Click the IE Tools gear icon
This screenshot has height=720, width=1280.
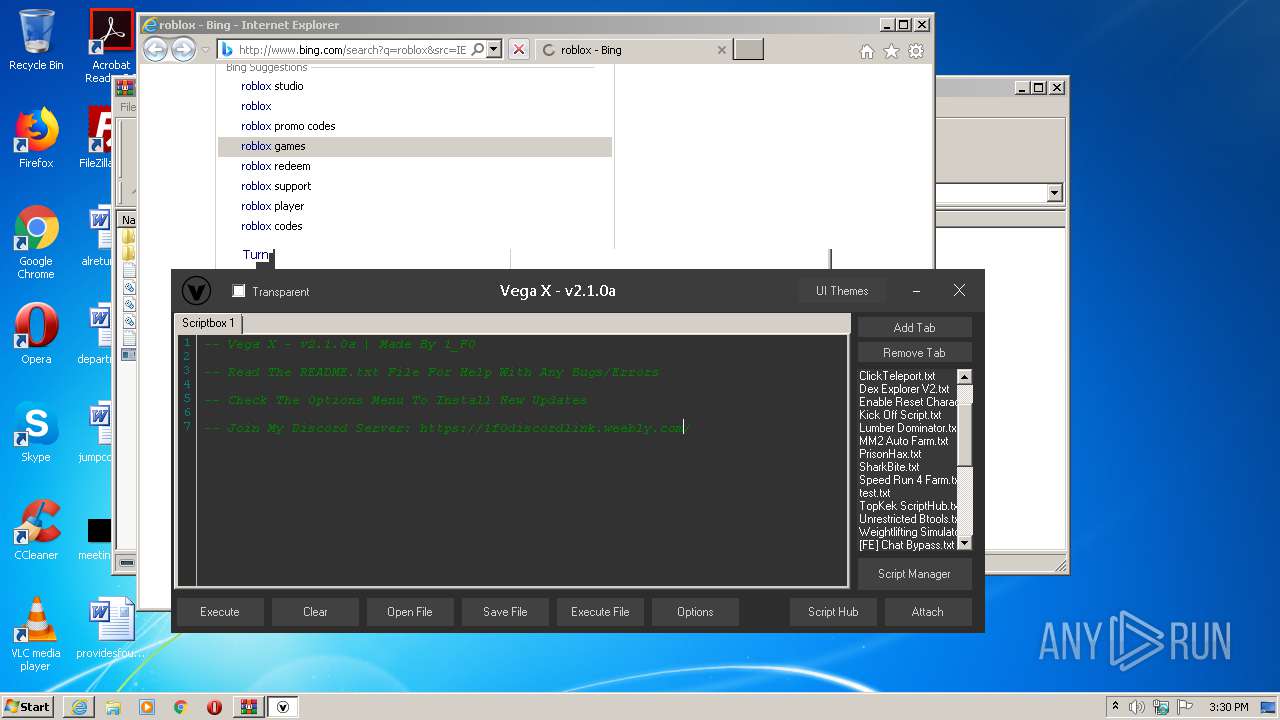[916, 51]
